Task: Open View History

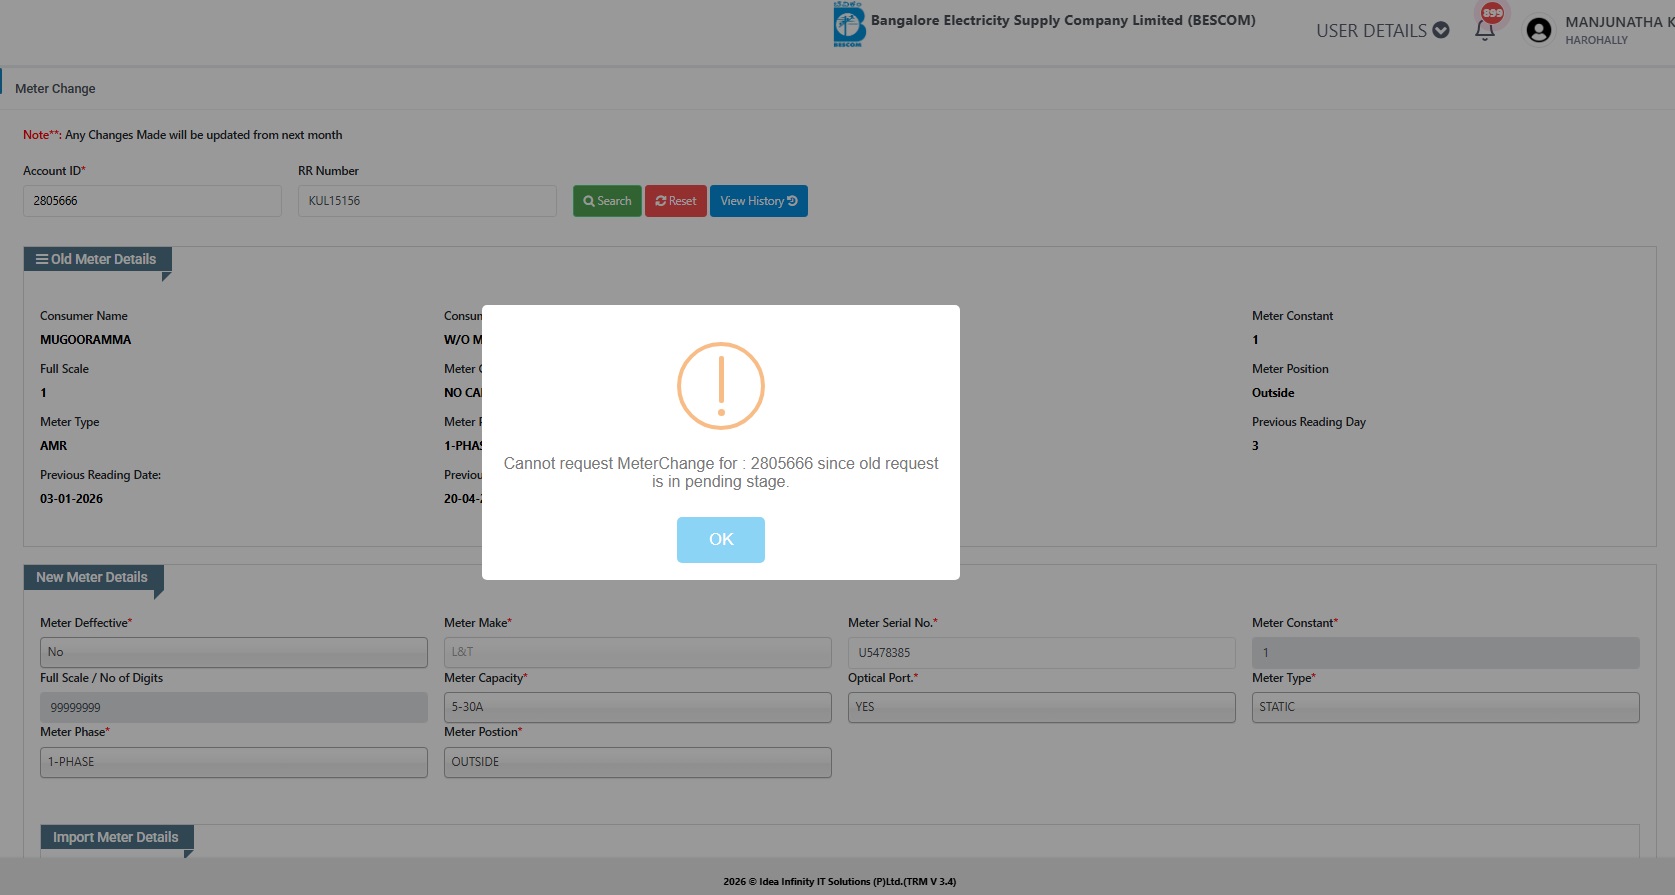Action: pyautogui.click(x=758, y=201)
